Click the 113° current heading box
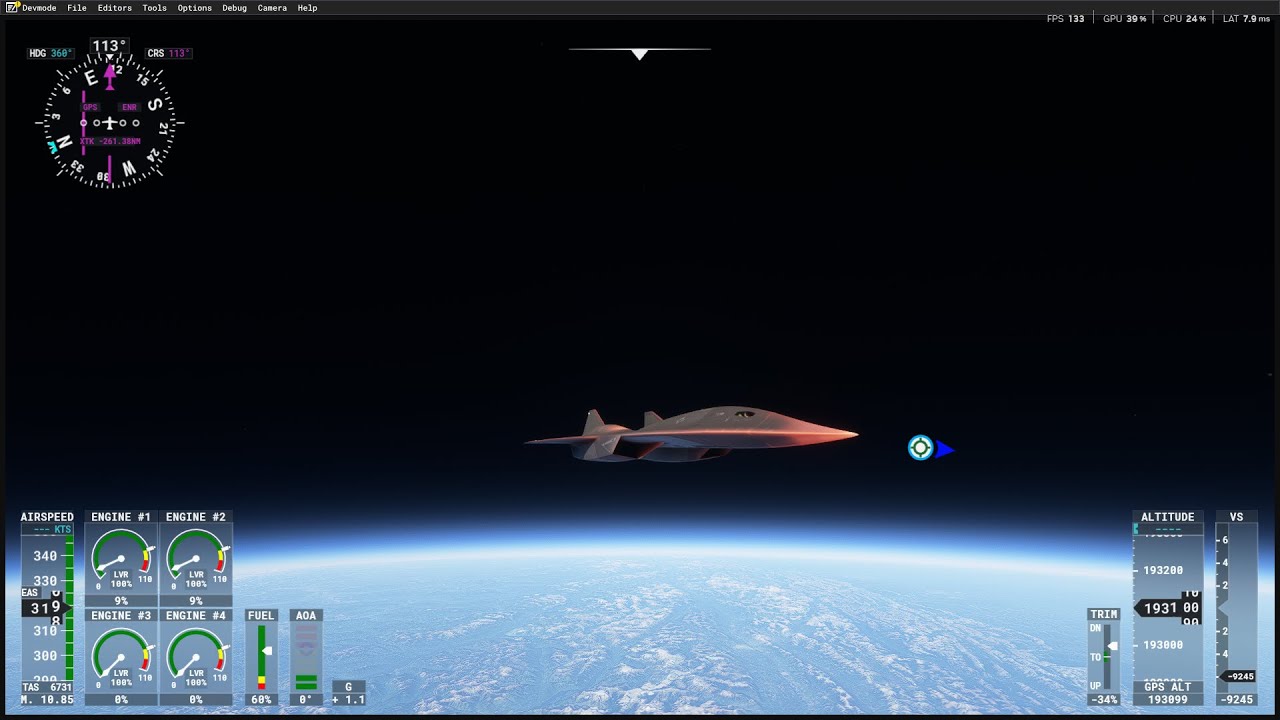Image resolution: width=1280 pixels, height=720 pixels. (x=109, y=46)
